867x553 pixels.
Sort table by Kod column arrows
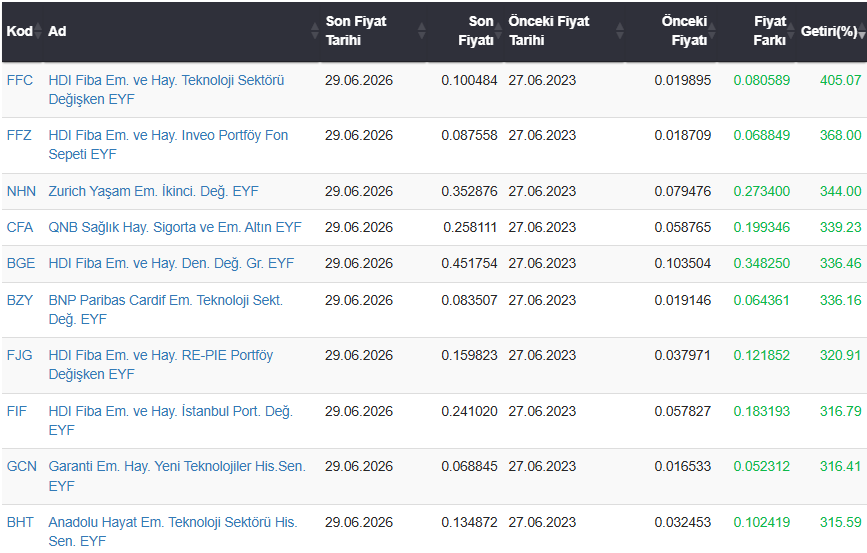(38, 31)
